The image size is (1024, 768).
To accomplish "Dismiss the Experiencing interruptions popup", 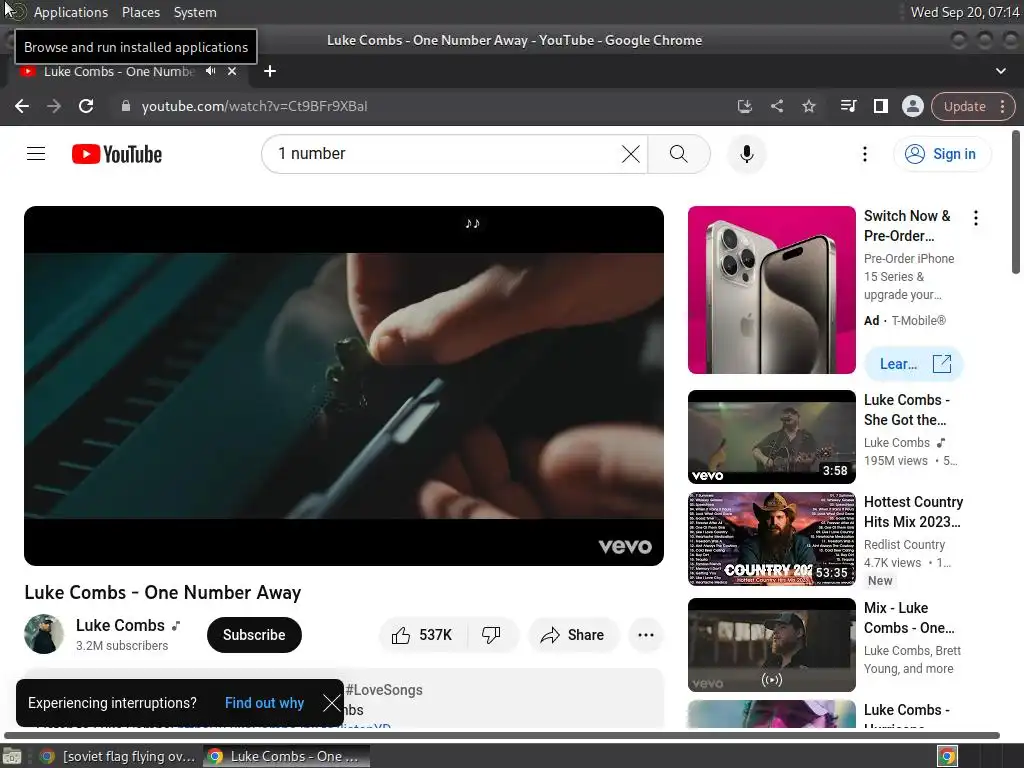I will (x=332, y=703).
